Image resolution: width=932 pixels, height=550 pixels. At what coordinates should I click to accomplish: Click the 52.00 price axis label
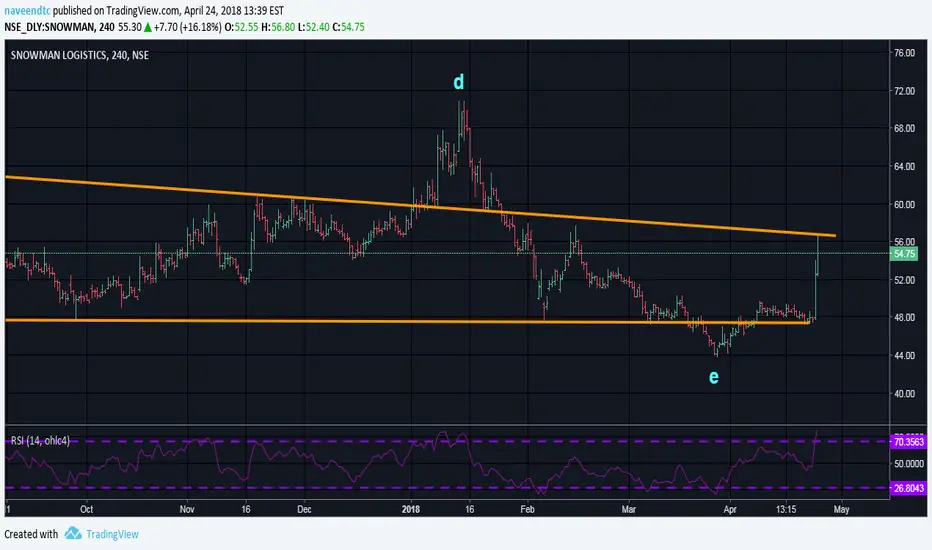pos(904,280)
